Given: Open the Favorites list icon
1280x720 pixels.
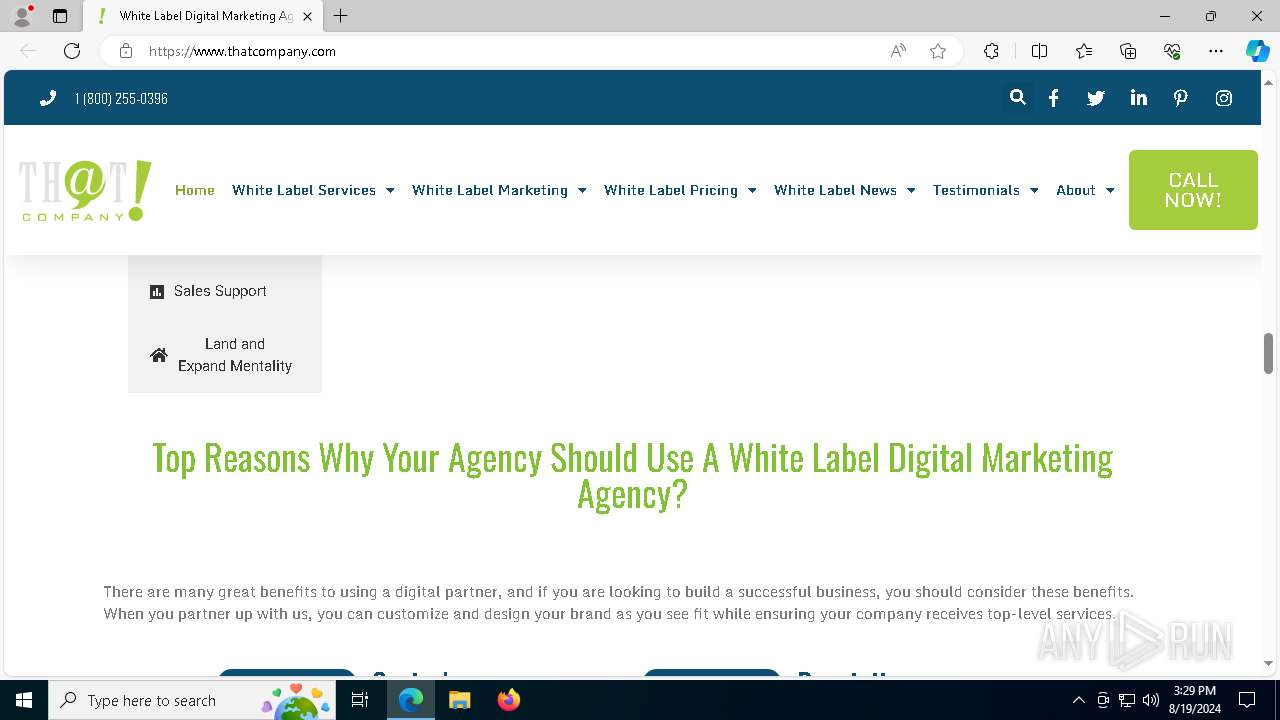Looking at the screenshot, I should pos(1084,51).
